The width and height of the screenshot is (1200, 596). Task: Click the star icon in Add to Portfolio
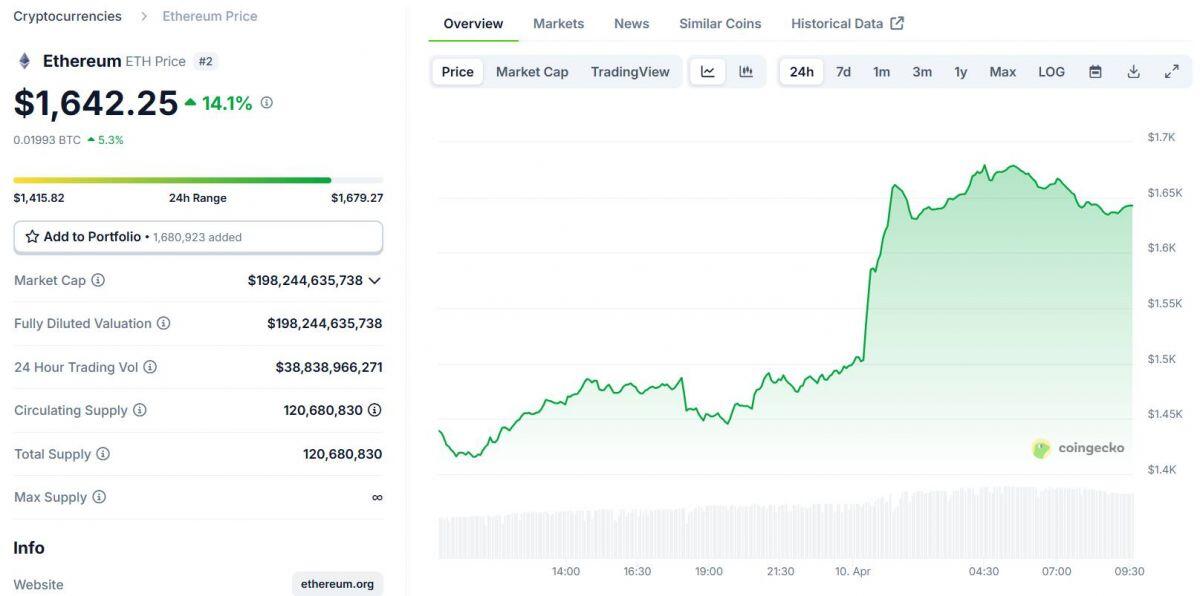pyautogui.click(x=32, y=237)
